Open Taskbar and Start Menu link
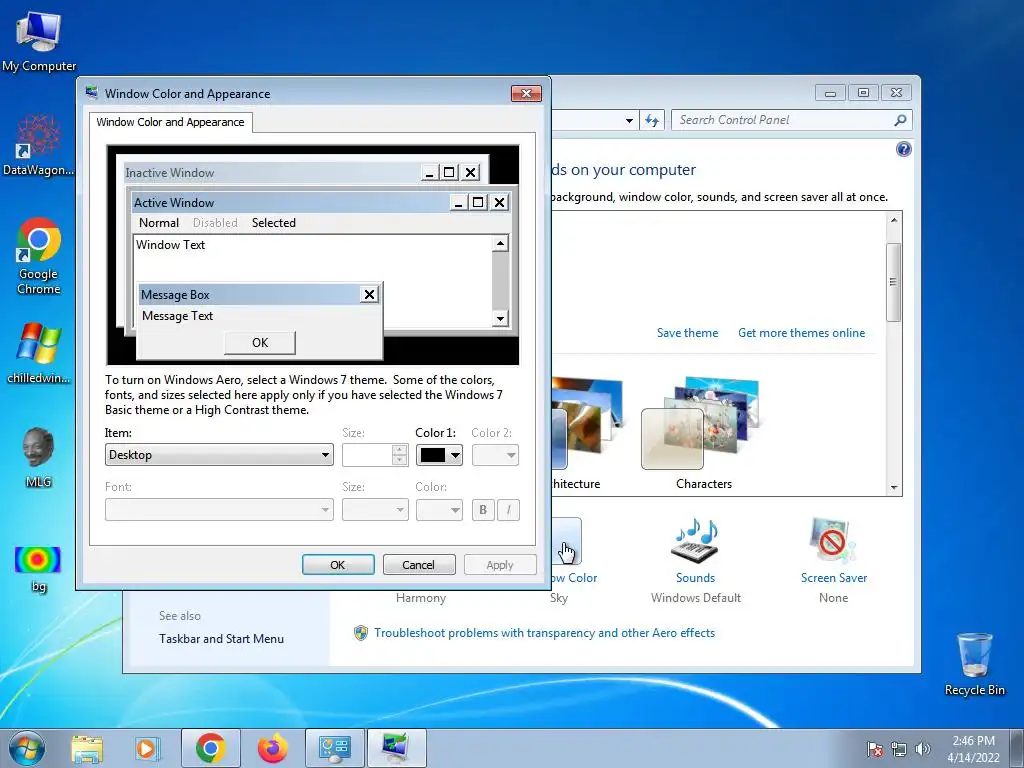This screenshot has width=1024, height=768. [x=221, y=639]
